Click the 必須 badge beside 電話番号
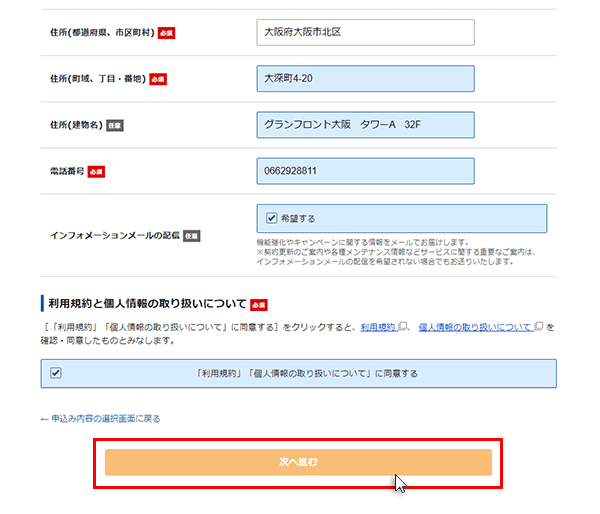Screen dimensions: 600x514 click(x=96, y=172)
